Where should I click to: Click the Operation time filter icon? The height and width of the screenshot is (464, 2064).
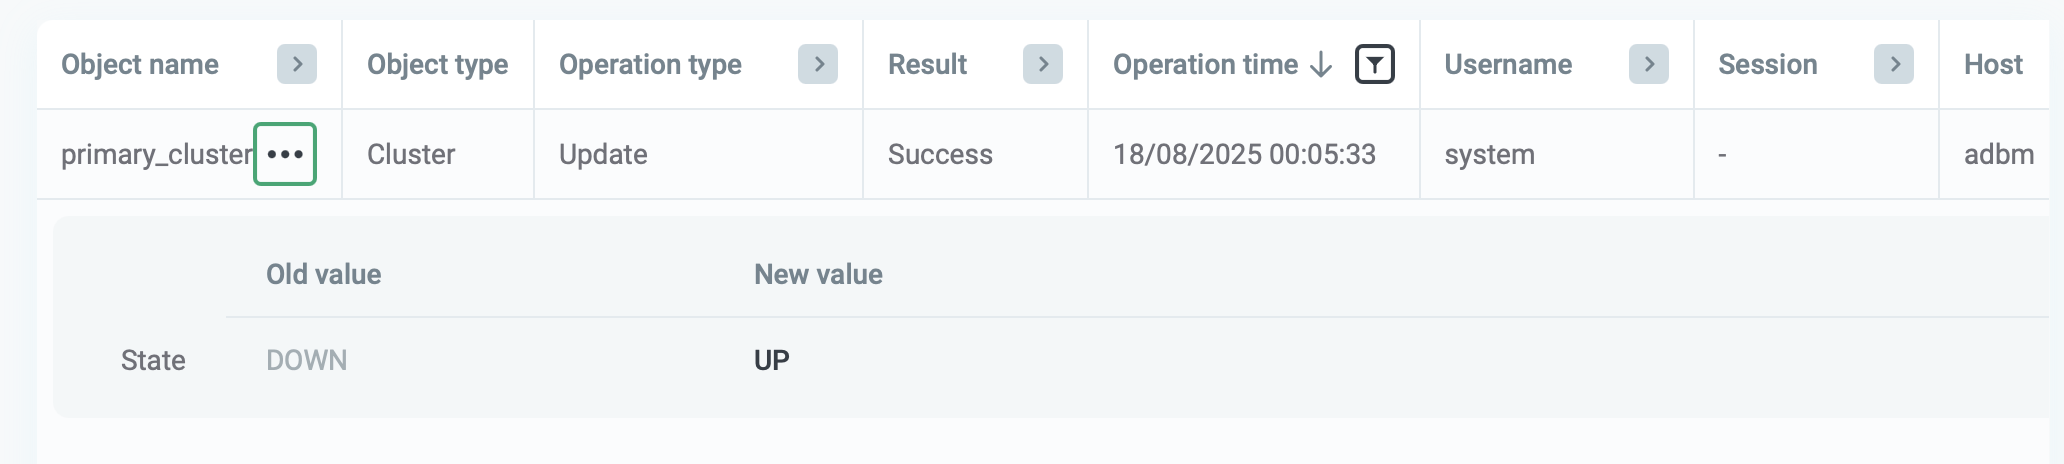(1375, 65)
